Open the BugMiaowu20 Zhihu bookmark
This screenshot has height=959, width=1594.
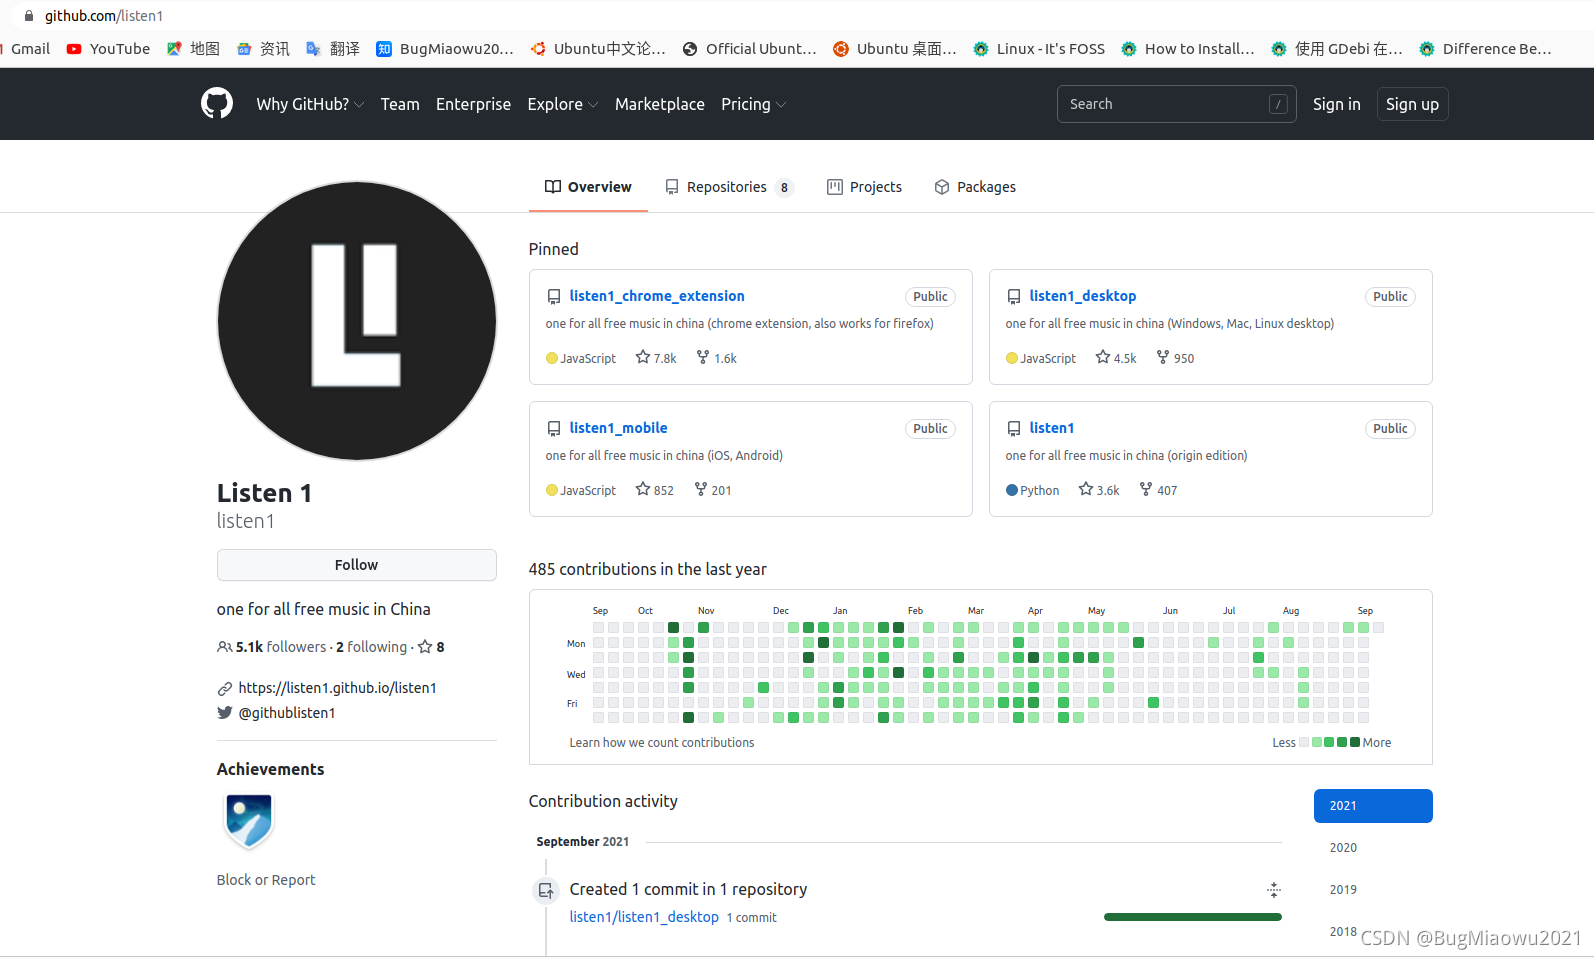click(x=445, y=48)
